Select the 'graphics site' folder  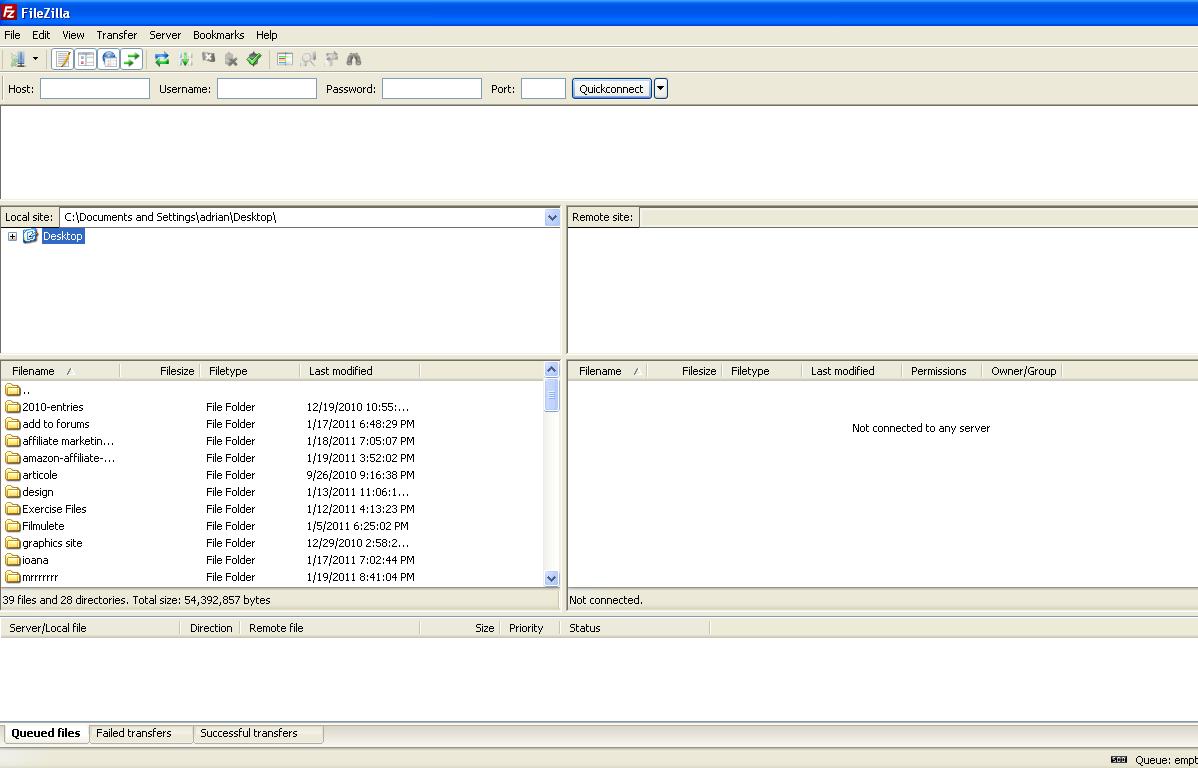coord(44,543)
